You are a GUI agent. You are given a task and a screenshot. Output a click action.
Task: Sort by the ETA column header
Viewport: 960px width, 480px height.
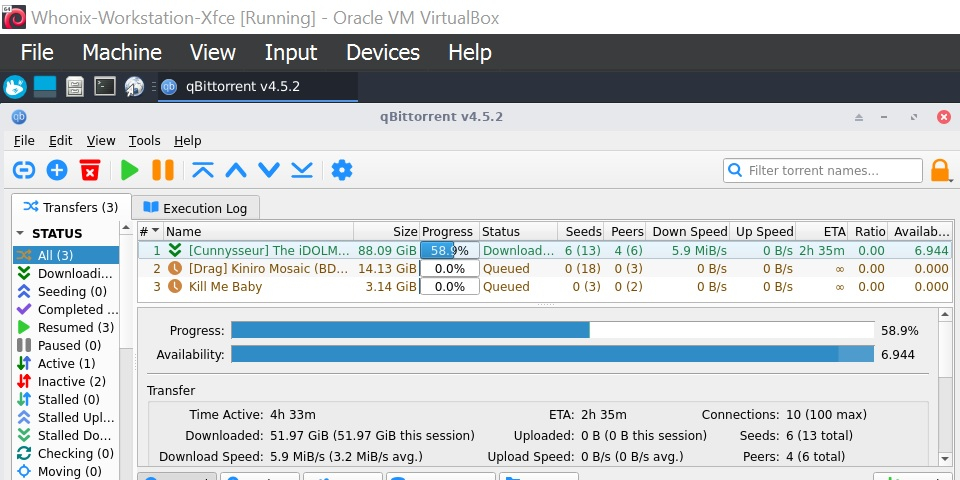tap(821, 231)
